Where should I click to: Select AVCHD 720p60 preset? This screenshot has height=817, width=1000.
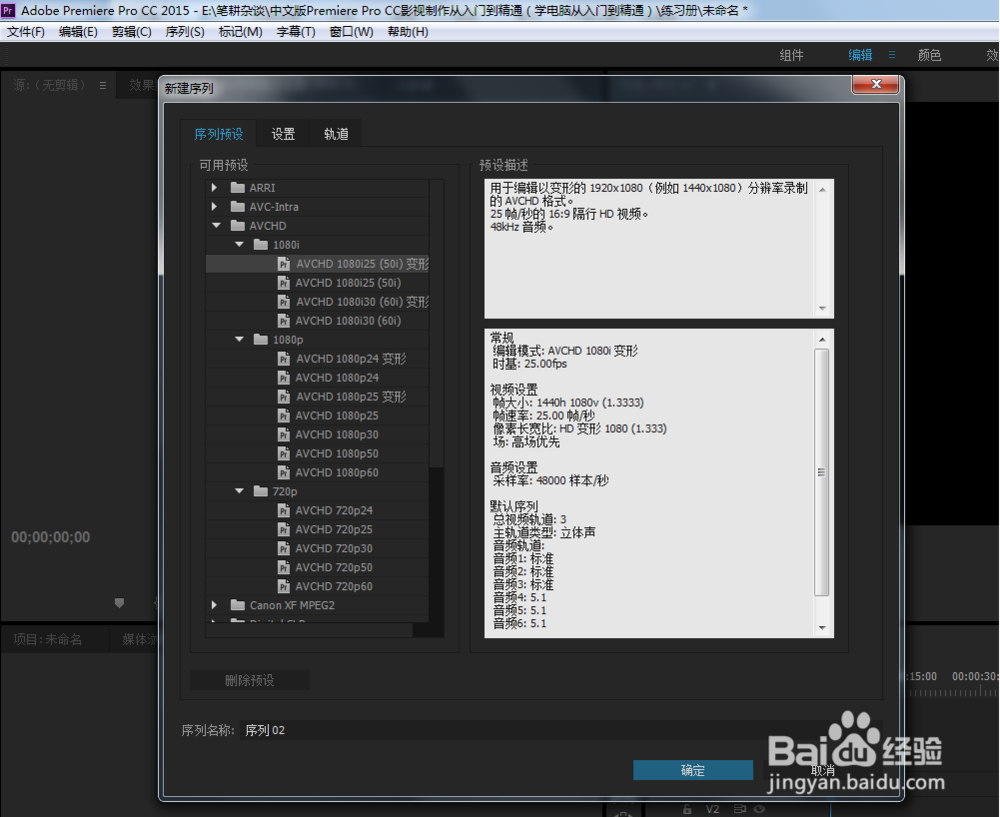click(x=317, y=586)
